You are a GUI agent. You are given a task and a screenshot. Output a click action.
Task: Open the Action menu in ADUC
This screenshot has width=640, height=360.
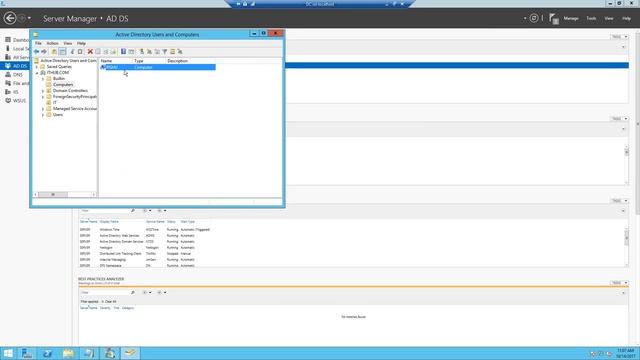(x=52, y=43)
